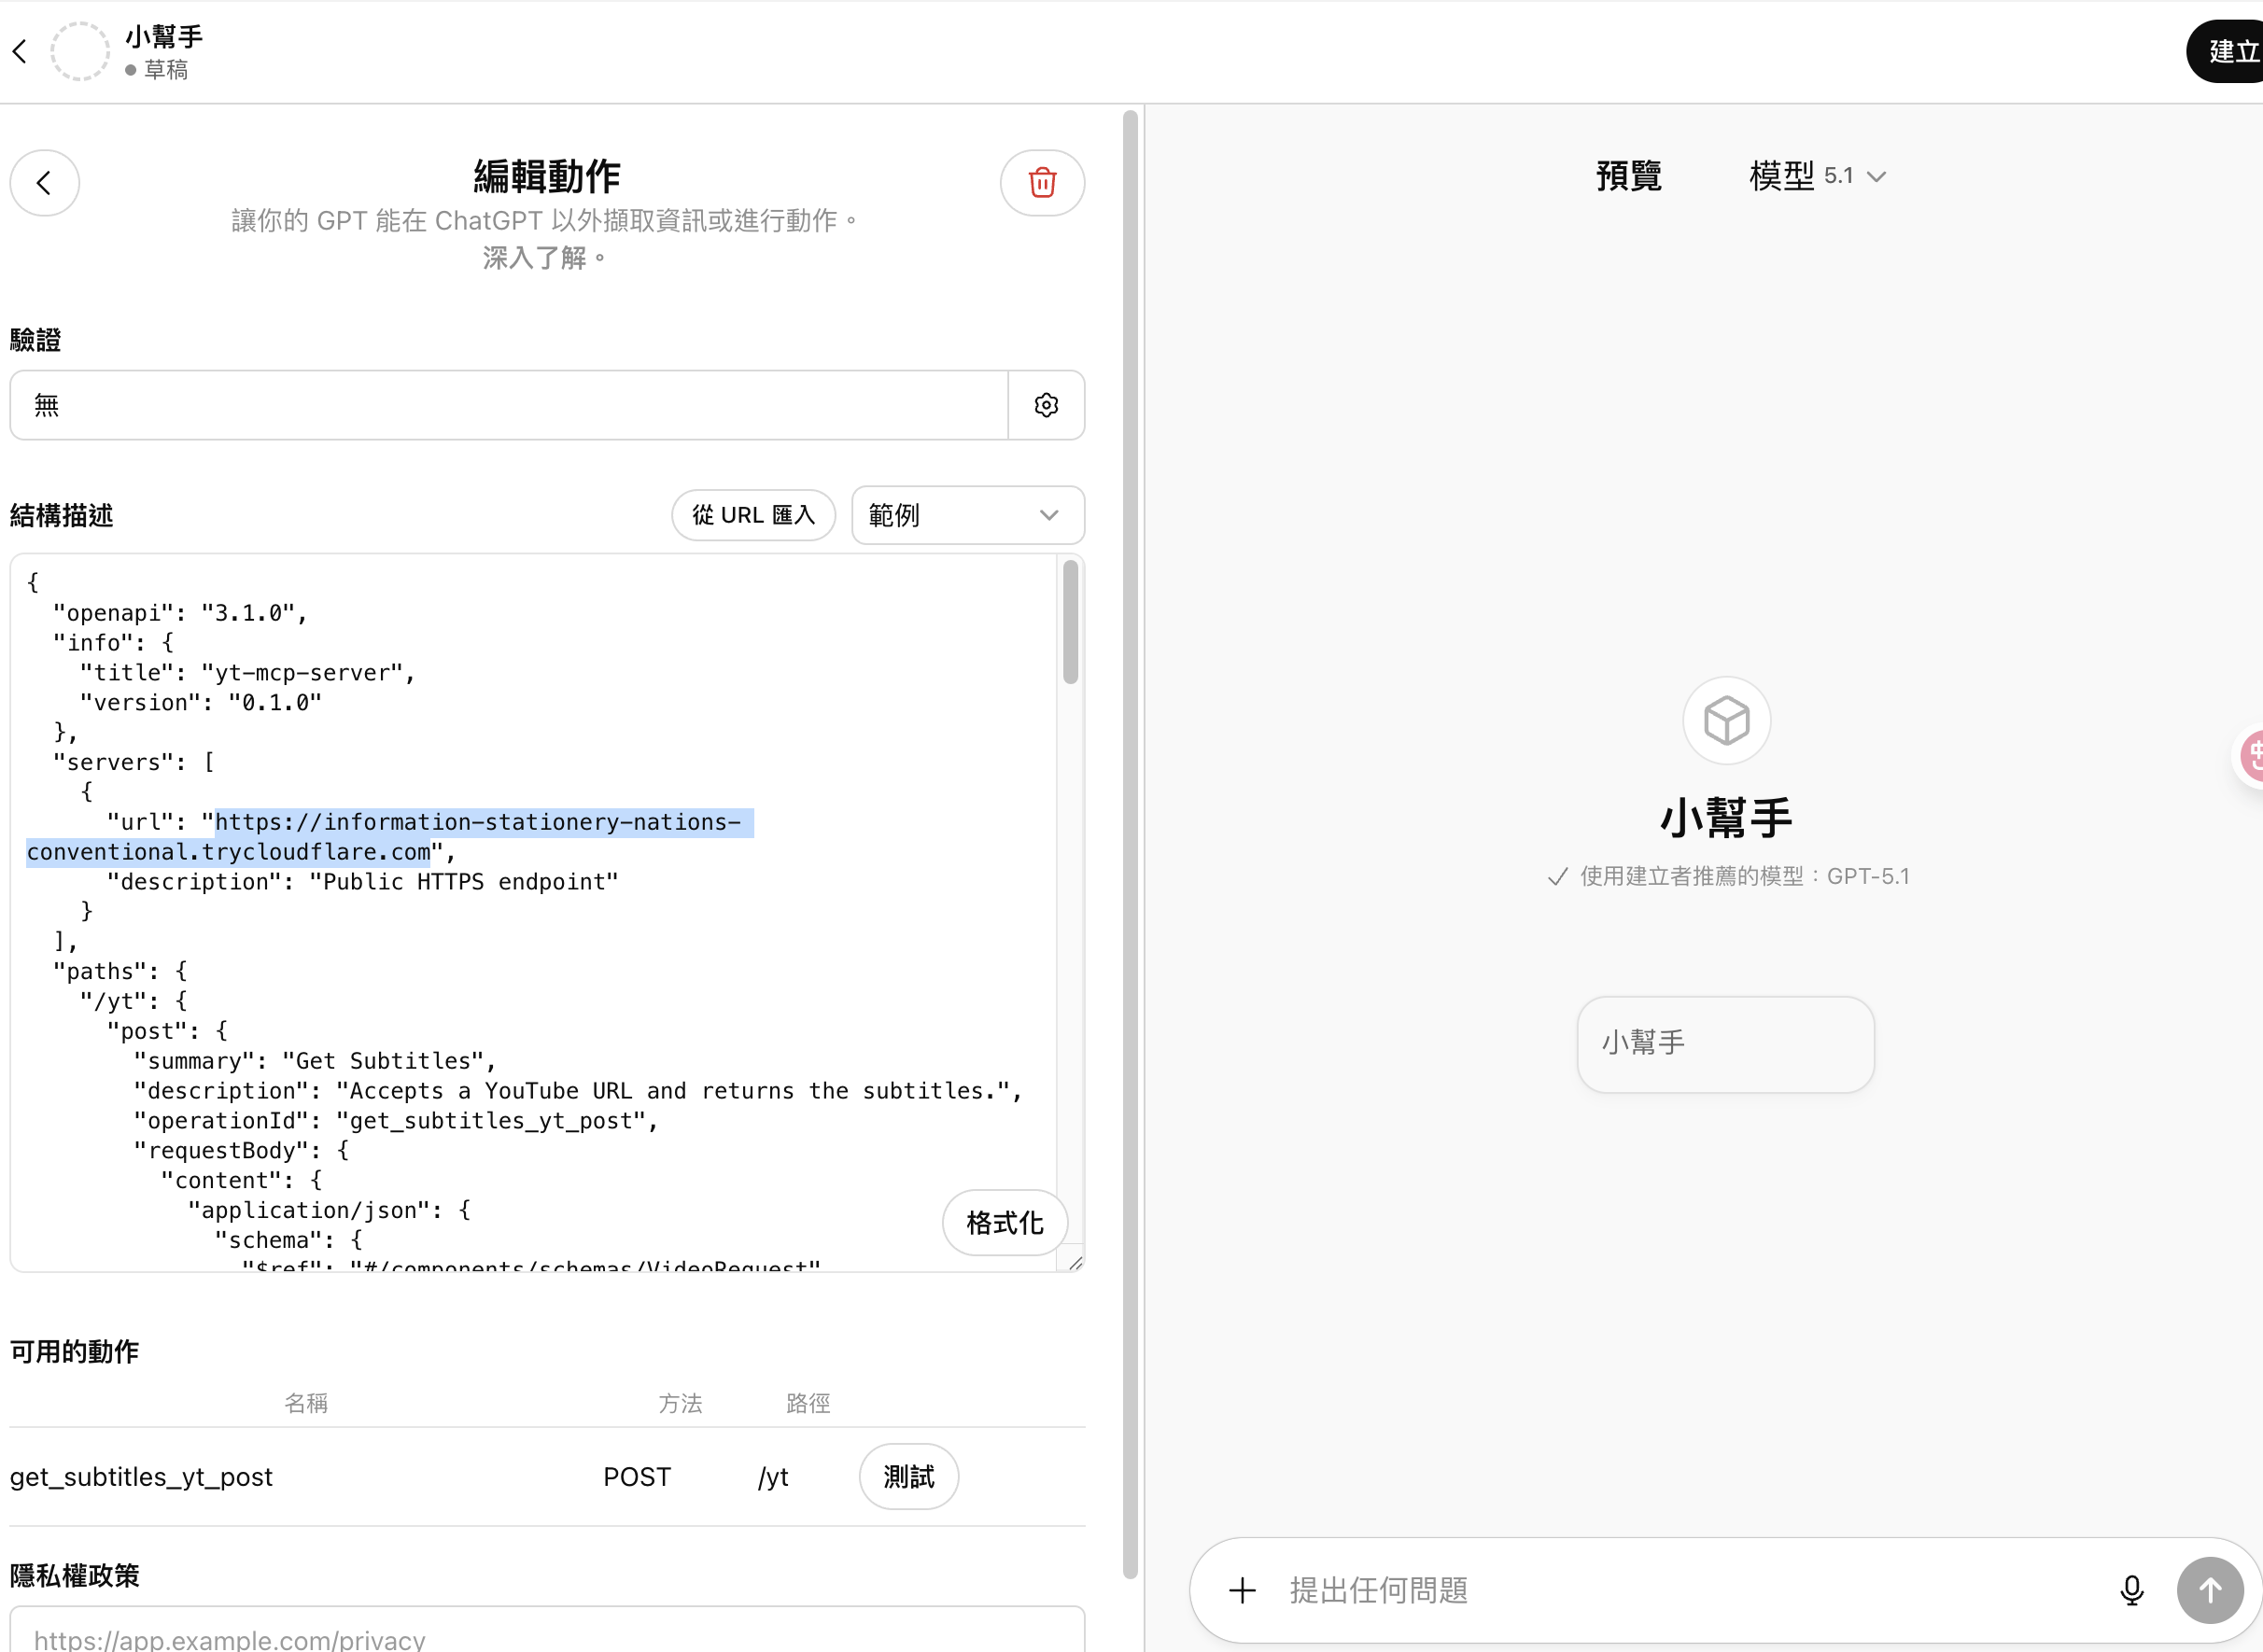
Task: Click the microphone icon in chat box
Action: point(2131,1590)
